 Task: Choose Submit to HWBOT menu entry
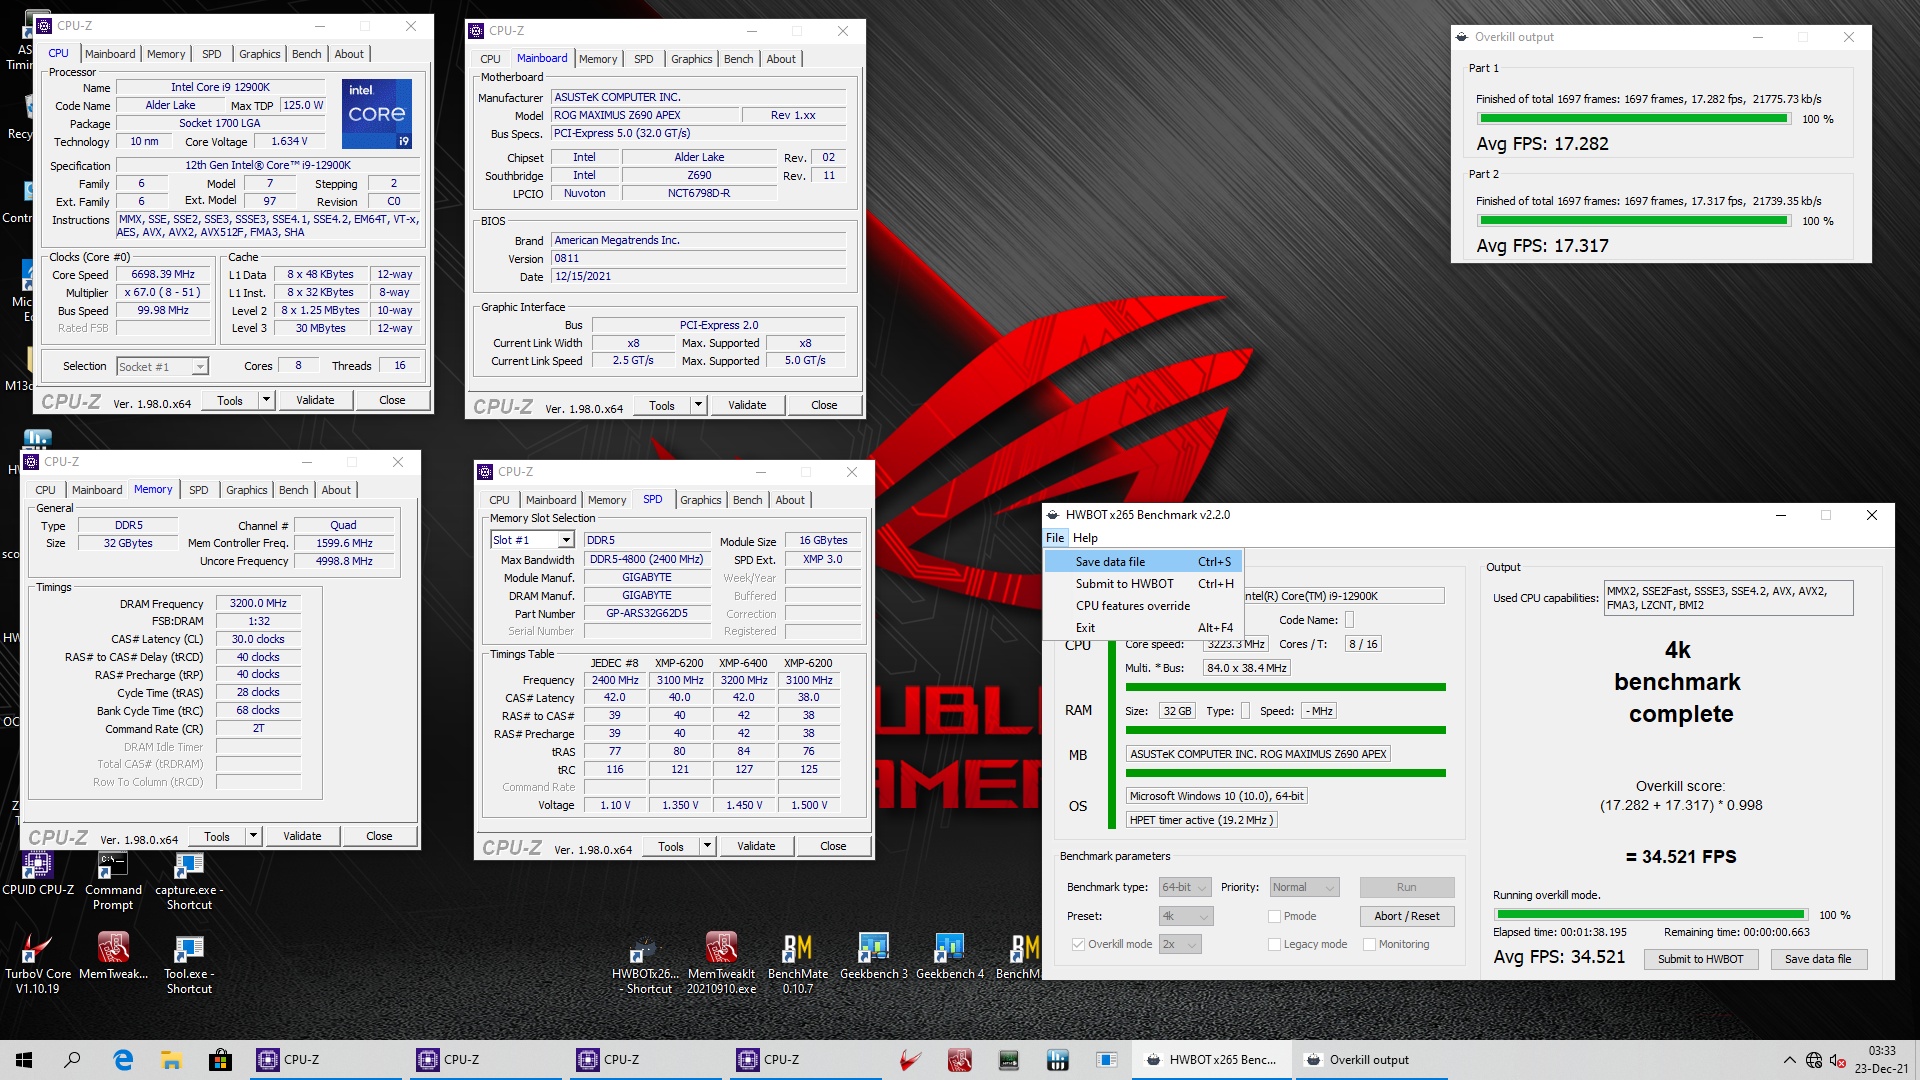coord(1143,584)
